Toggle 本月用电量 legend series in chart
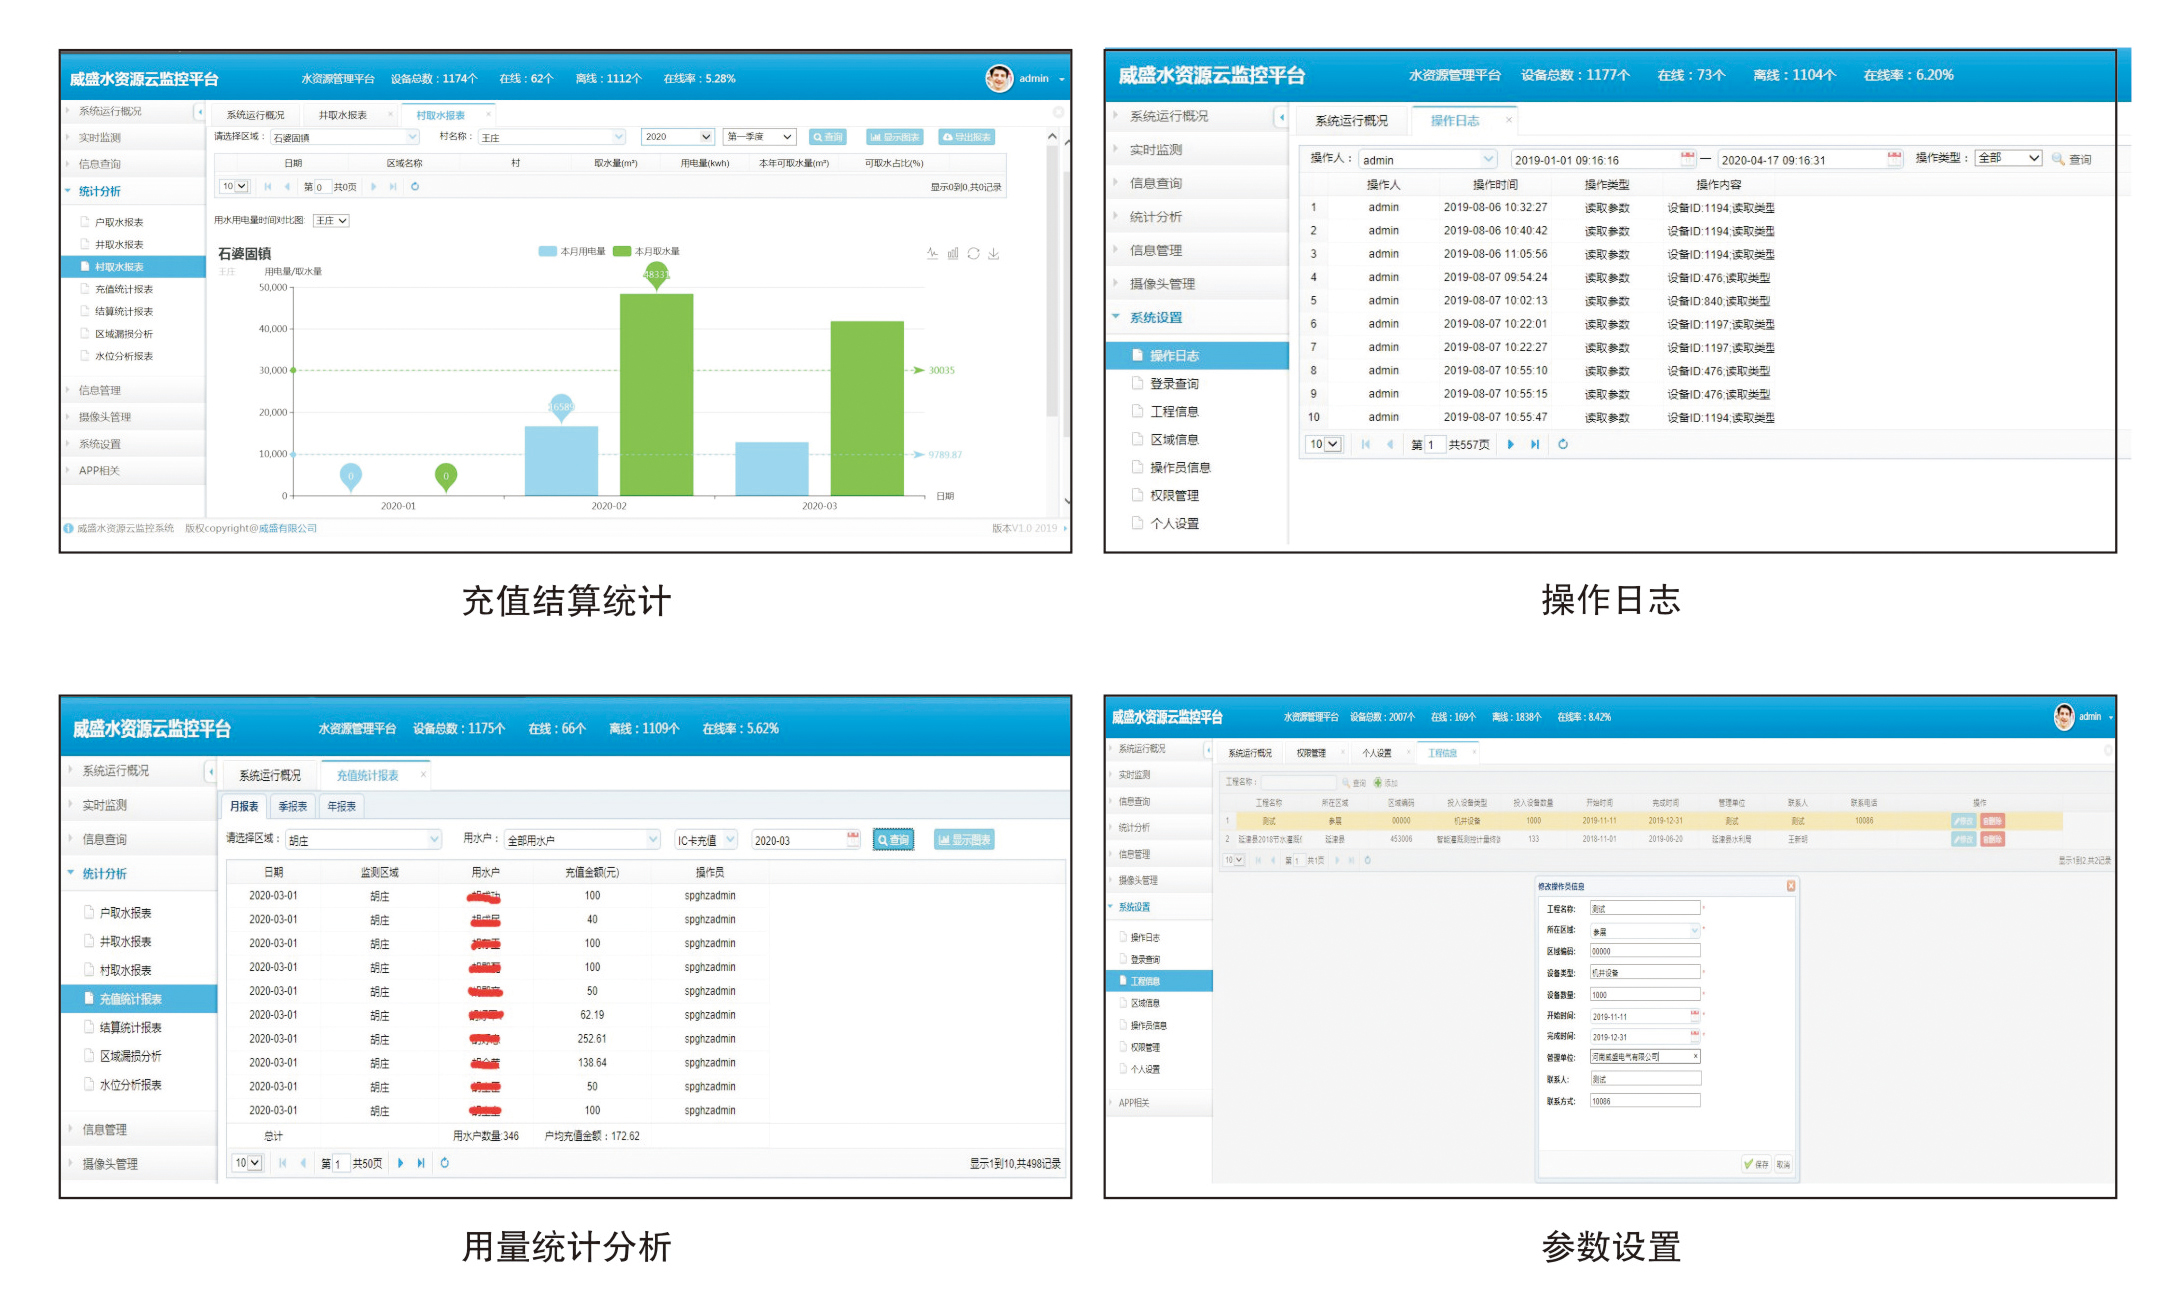This screenshot has height=1301, width=2175. point(572,251)
